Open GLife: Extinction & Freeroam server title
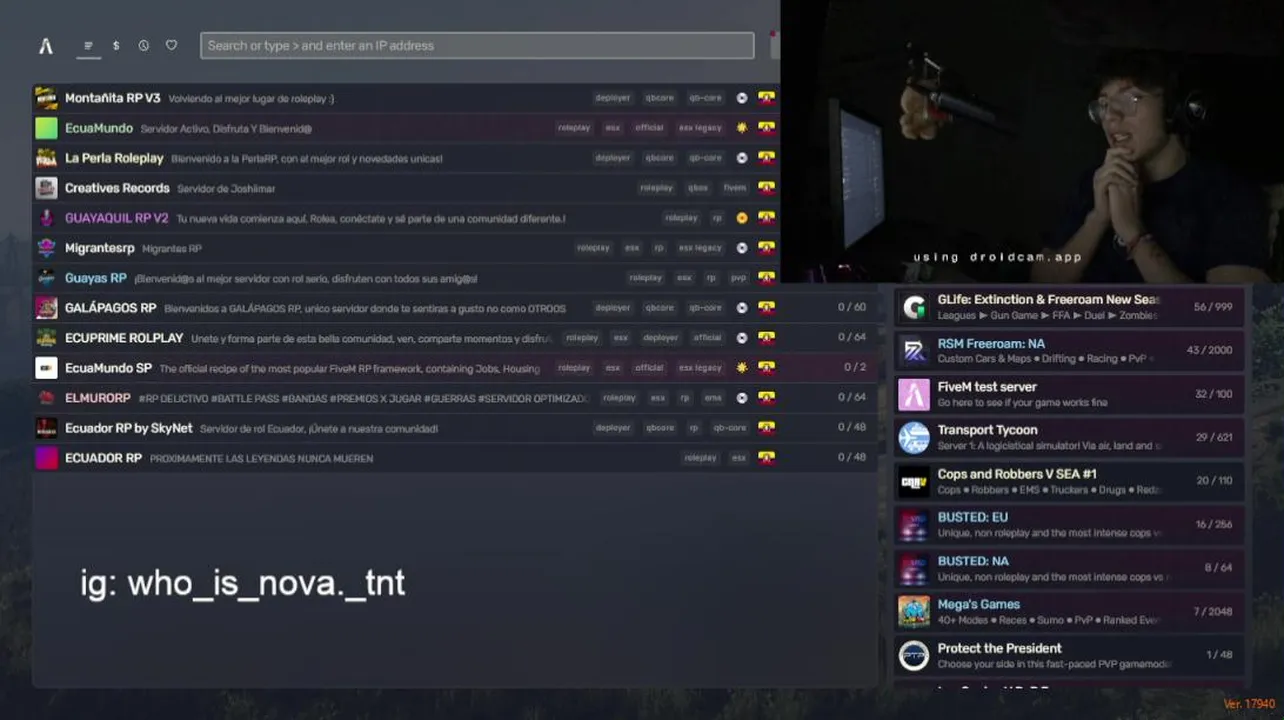The height and width of the screenshot is (720, 1284). (1048, 300)
